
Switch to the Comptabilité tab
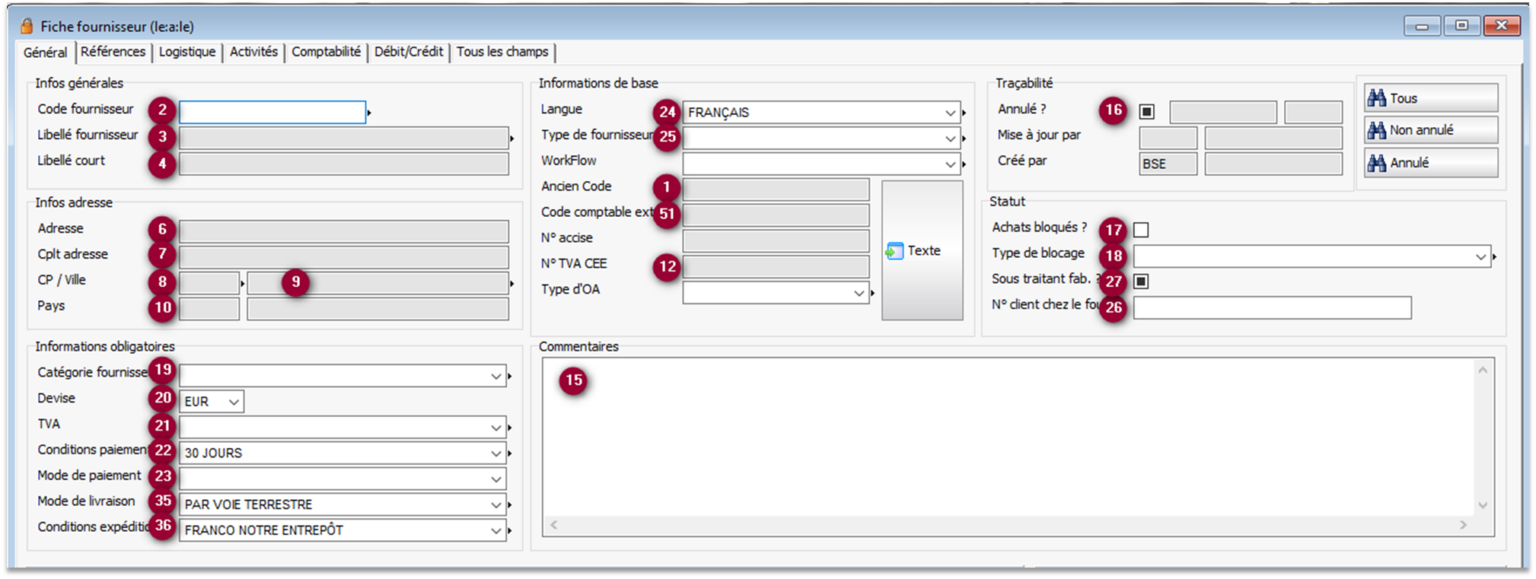coord(326,52)
